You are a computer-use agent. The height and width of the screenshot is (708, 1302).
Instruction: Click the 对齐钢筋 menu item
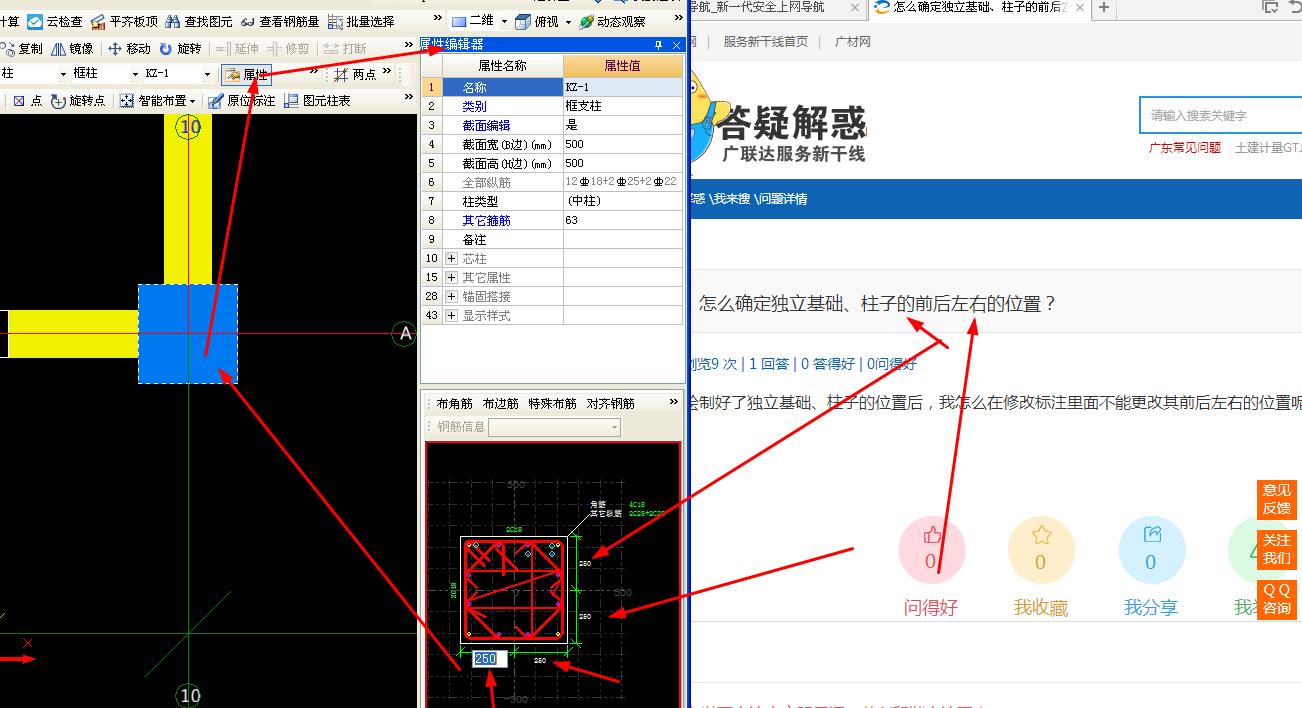tap(610, 404)
